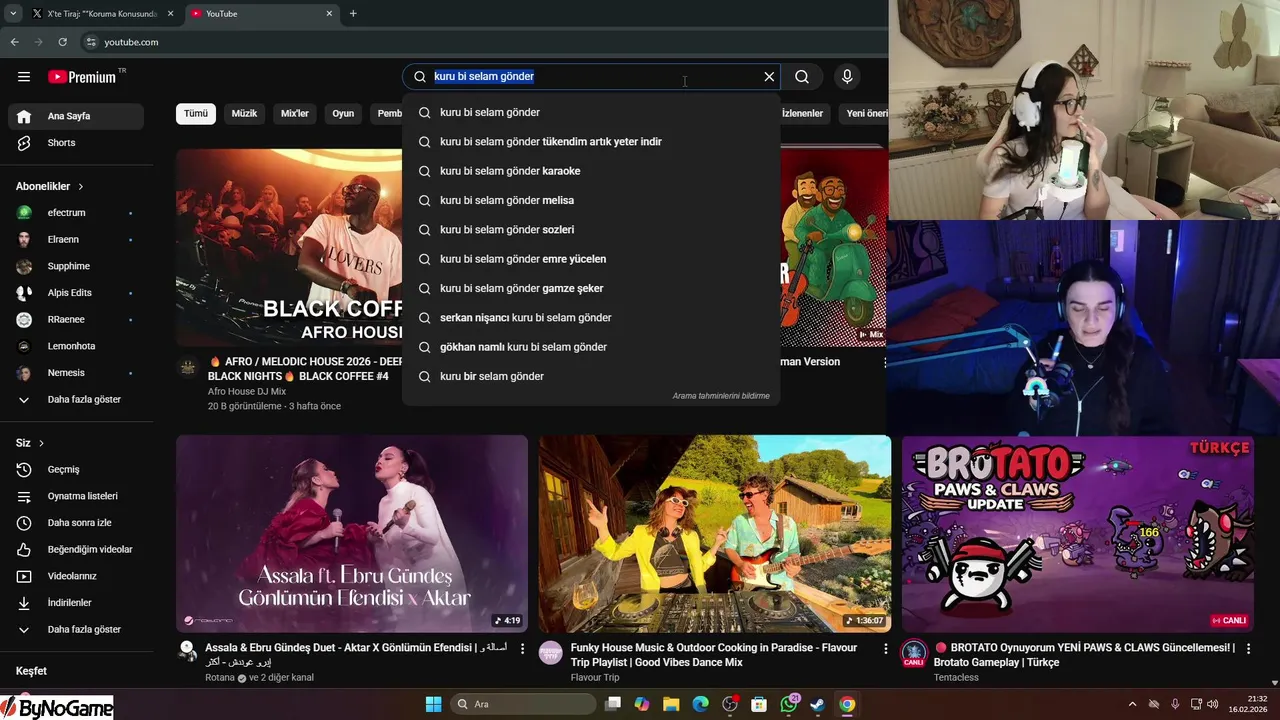The height and width of the screenshot is (720, 1280).
Task: Open WhatsApp from the taskbar
Action: click(x=789, y=704)
